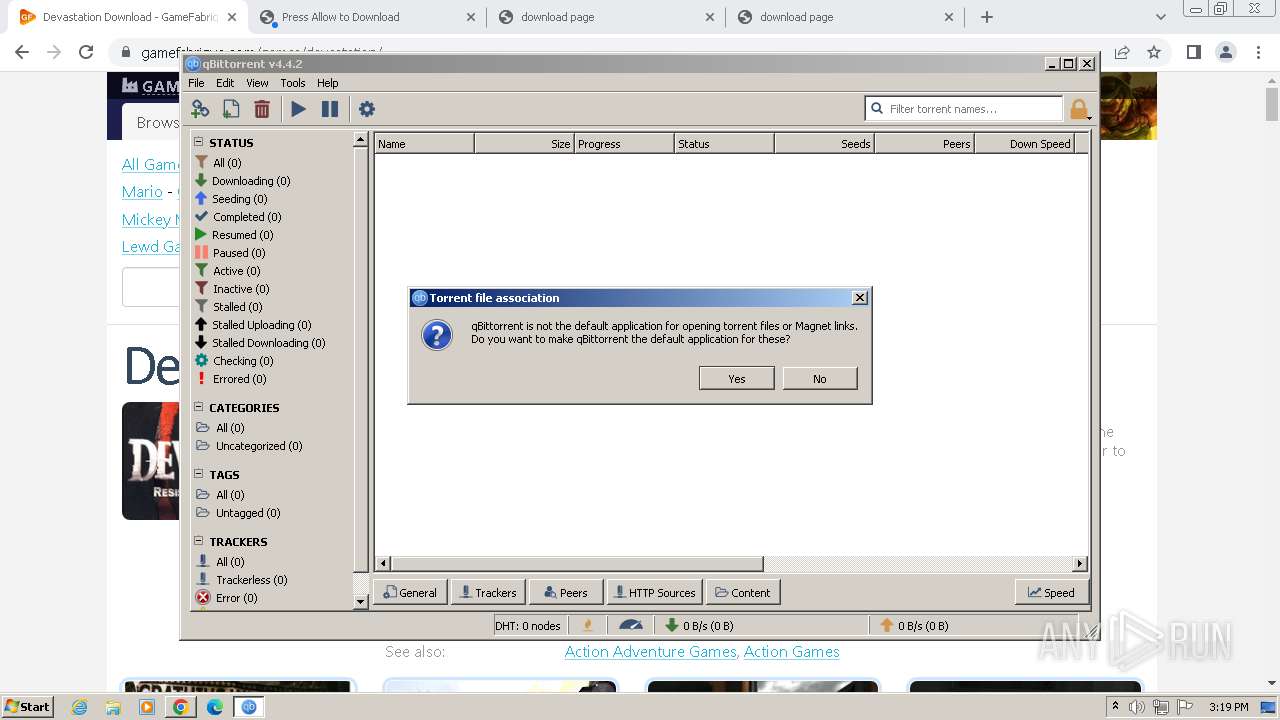
Task: Open the Speed graph tab
Action: tap(1051, 592)
